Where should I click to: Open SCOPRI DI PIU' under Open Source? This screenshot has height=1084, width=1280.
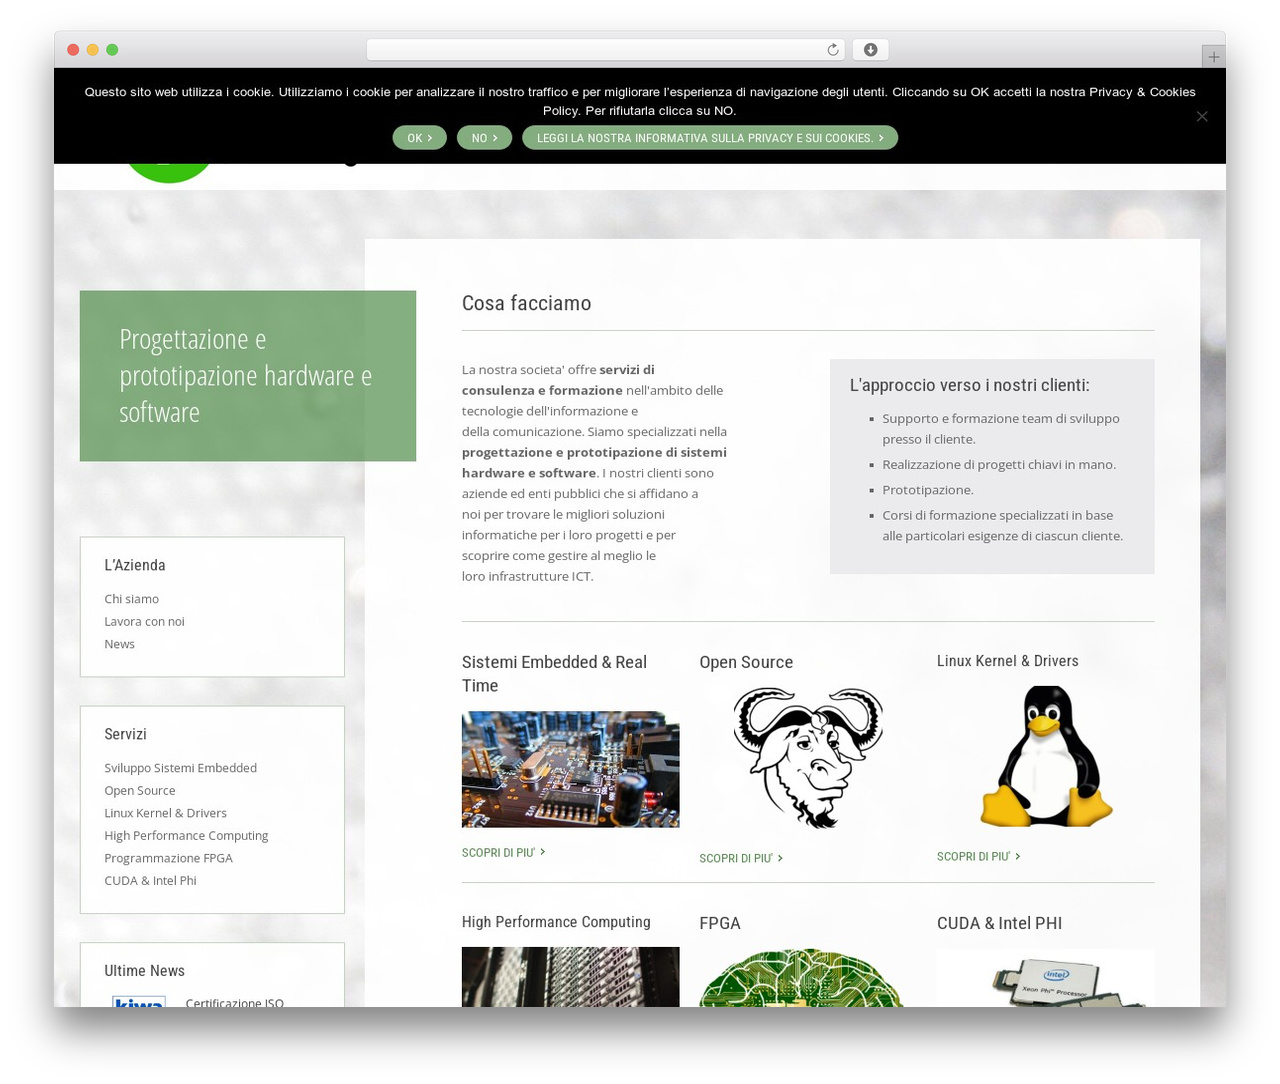click(x=741, y=859)
